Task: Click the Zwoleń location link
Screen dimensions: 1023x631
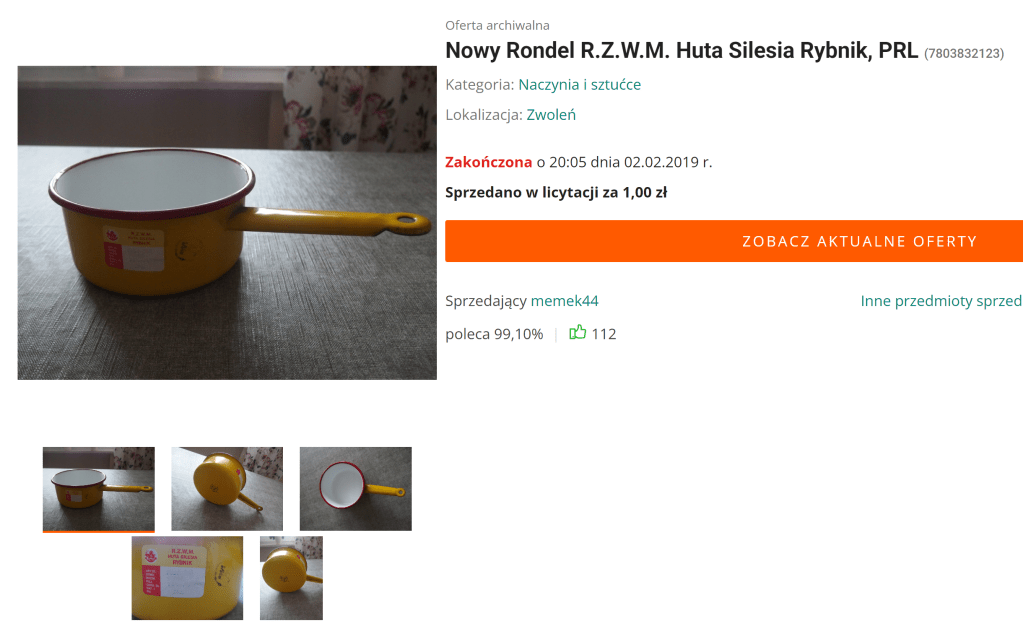Action: [x=551, y=115]
